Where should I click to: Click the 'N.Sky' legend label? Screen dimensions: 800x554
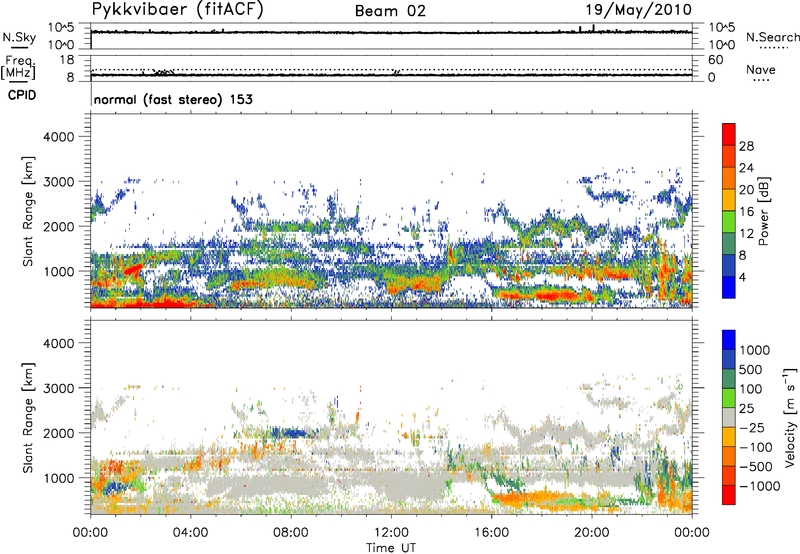[x=19, y=38]
